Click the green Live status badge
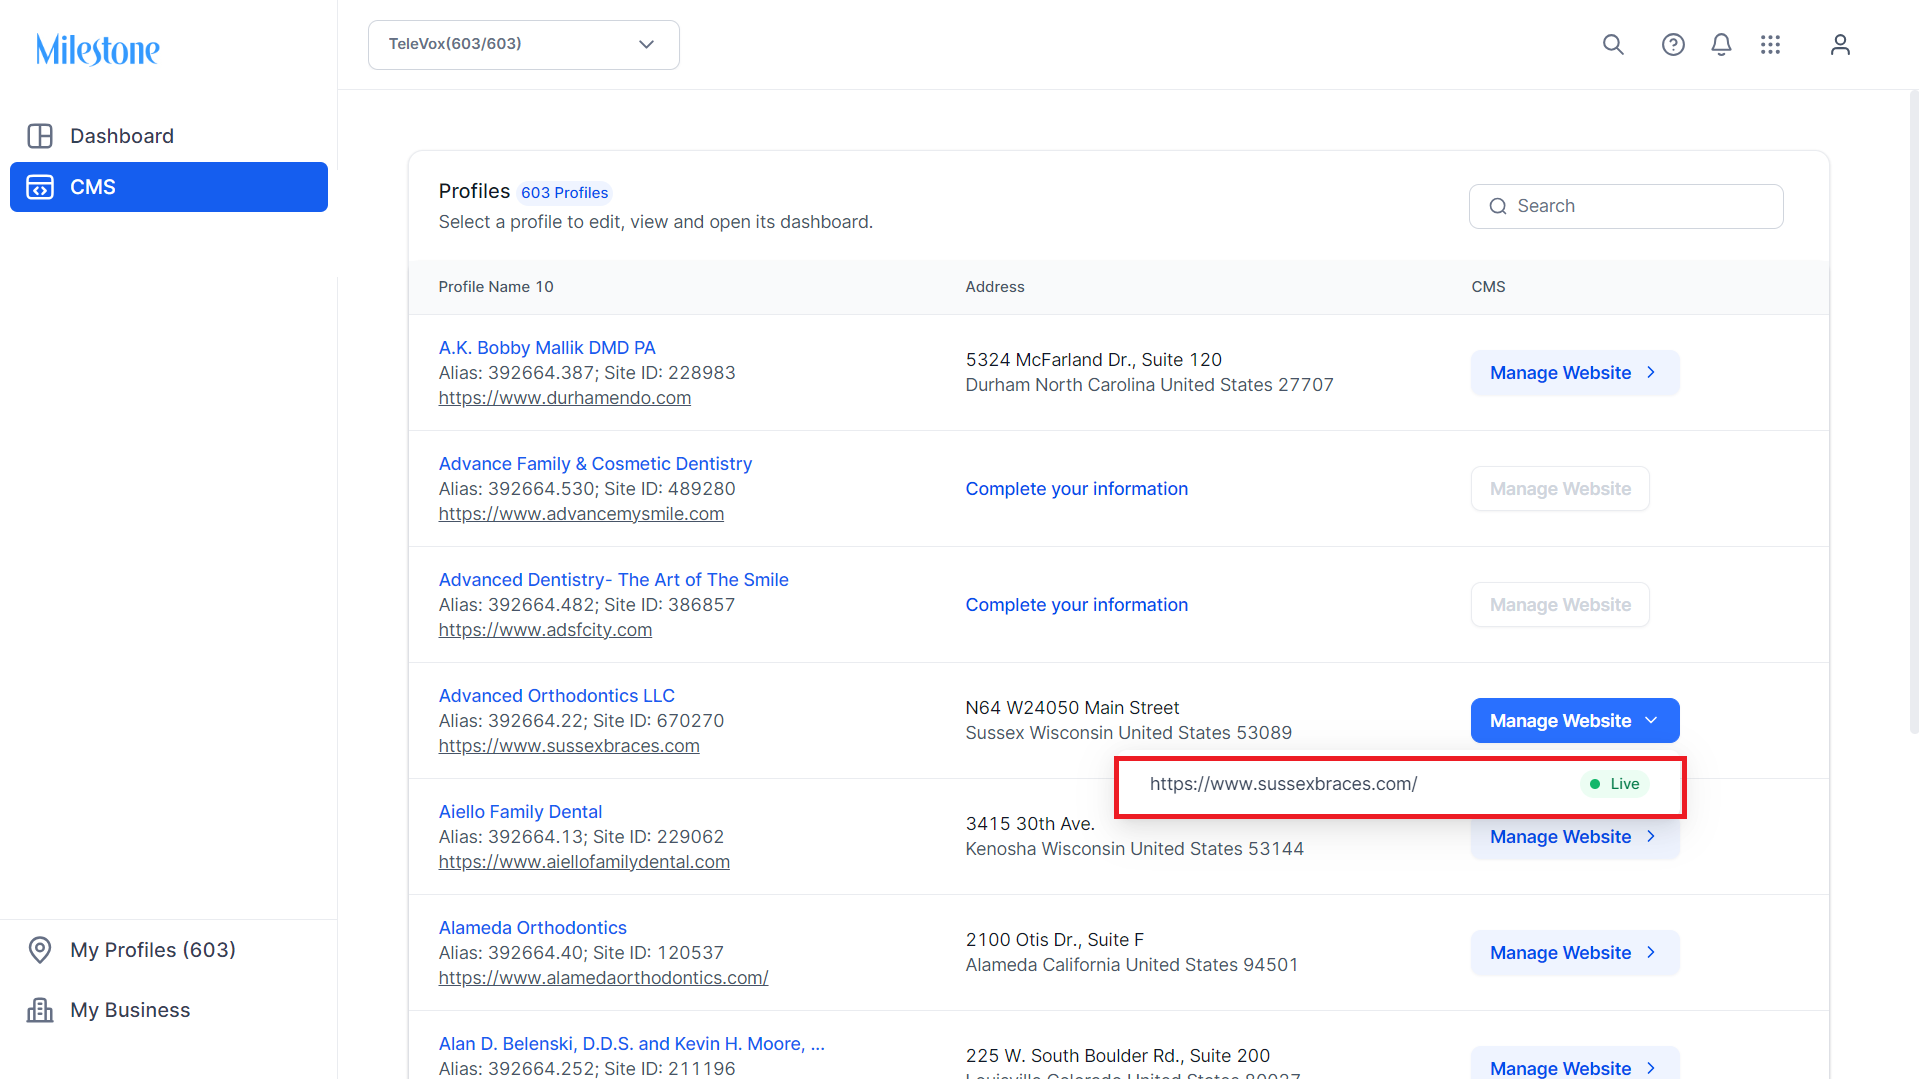 1615,784
